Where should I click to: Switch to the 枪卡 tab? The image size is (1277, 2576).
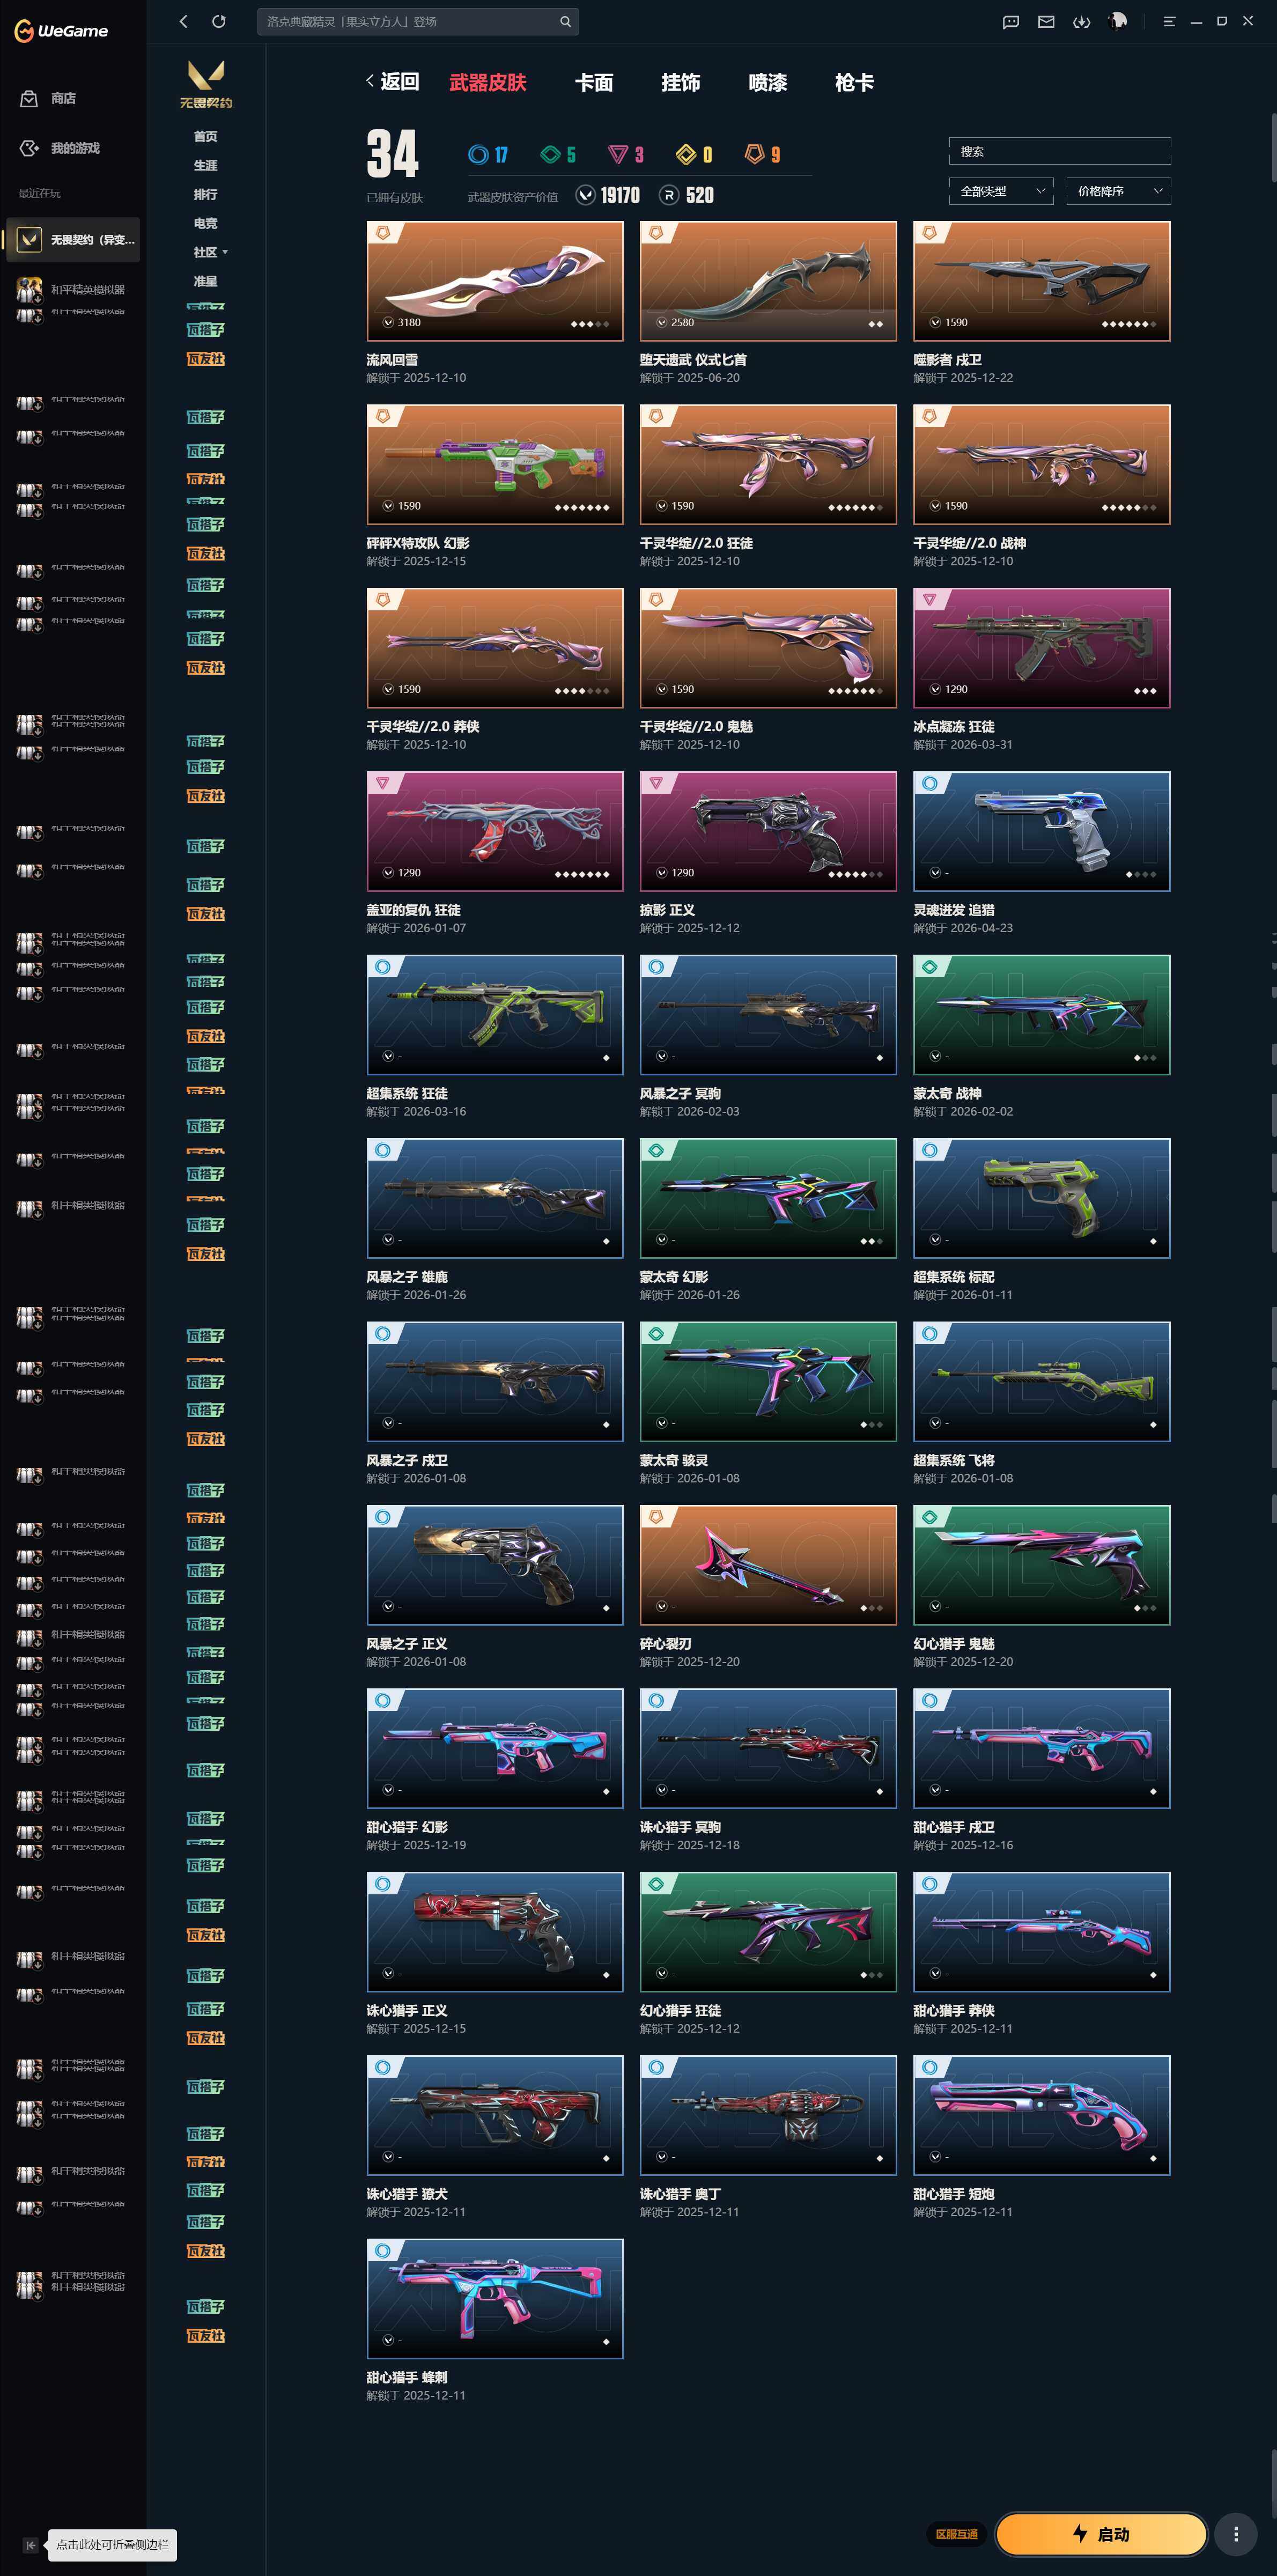[x=855, y=82]
